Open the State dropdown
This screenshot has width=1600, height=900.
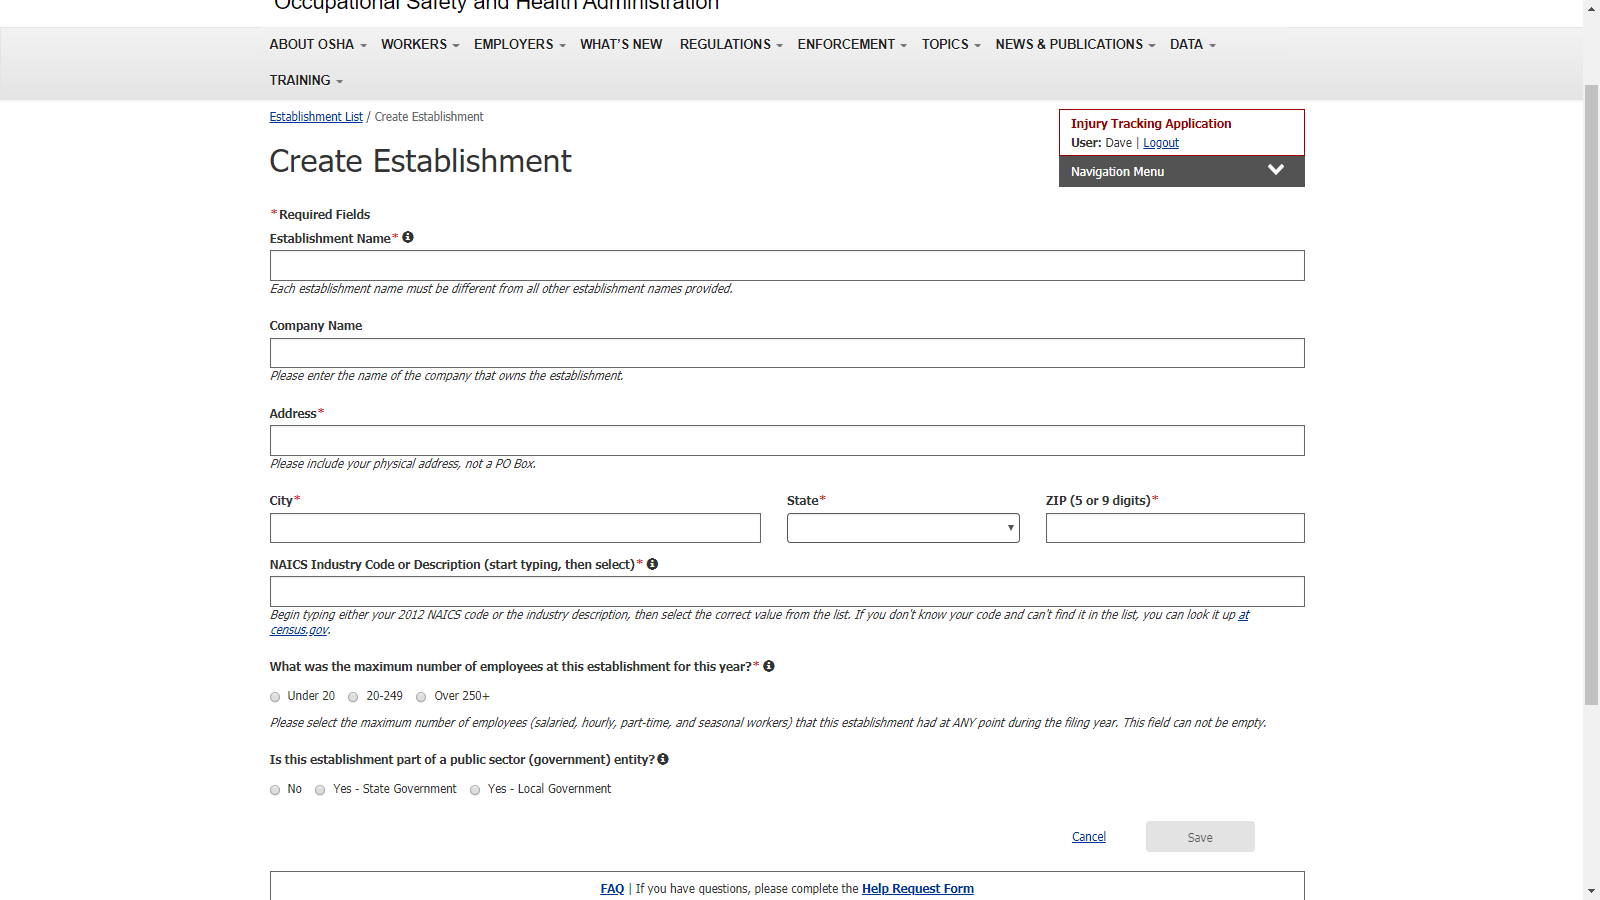point(902,528)
